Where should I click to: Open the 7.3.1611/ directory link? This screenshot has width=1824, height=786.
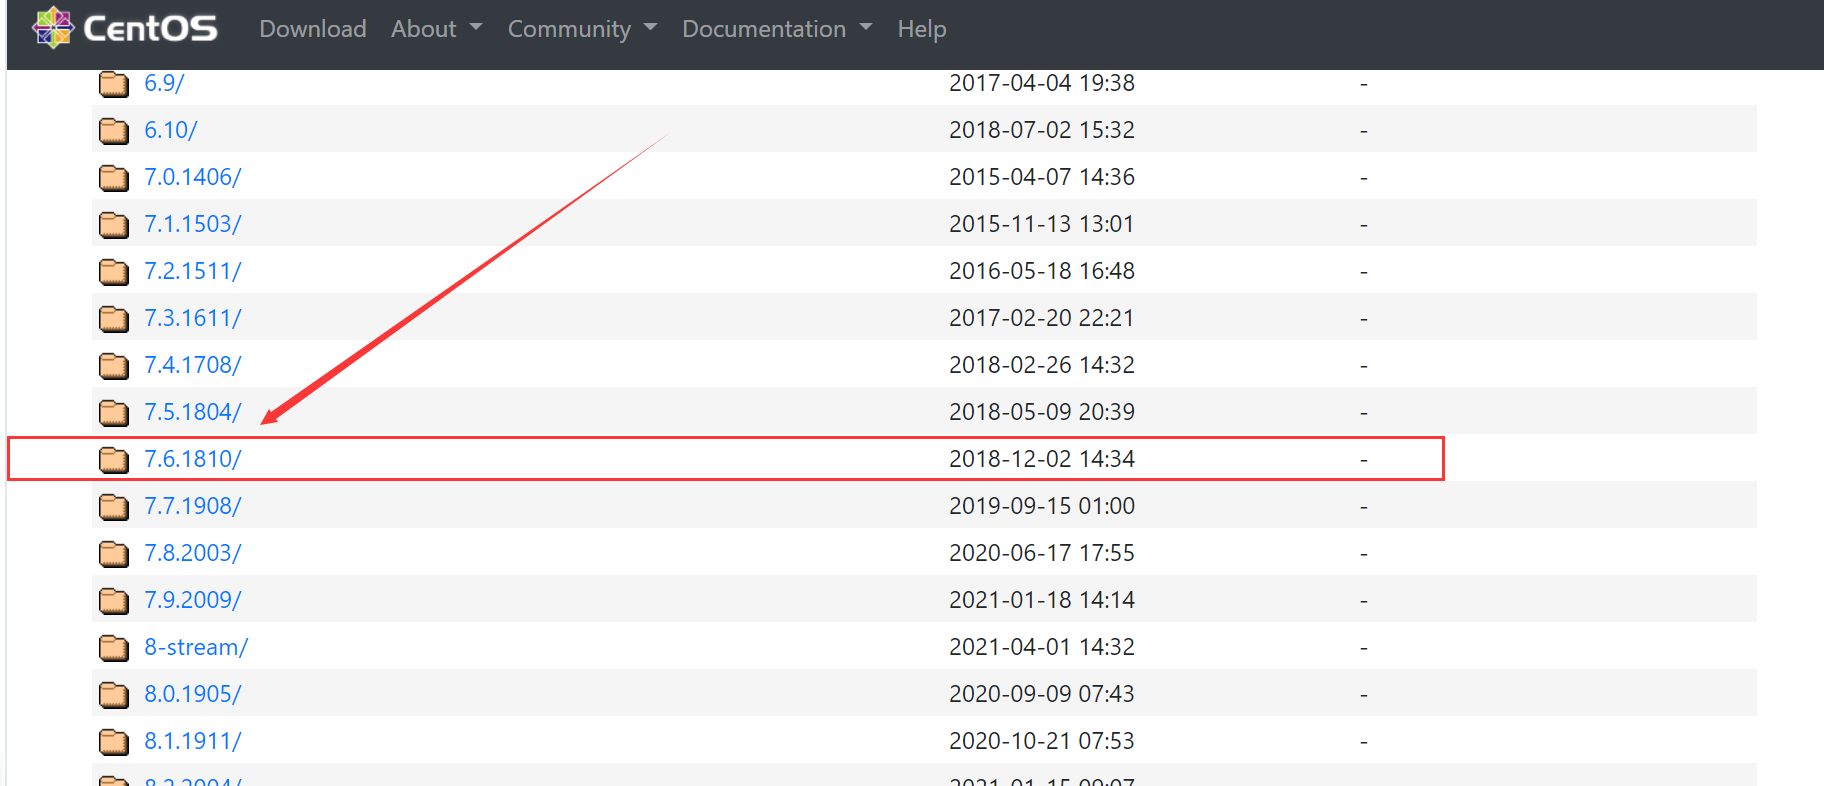(193, 318)
